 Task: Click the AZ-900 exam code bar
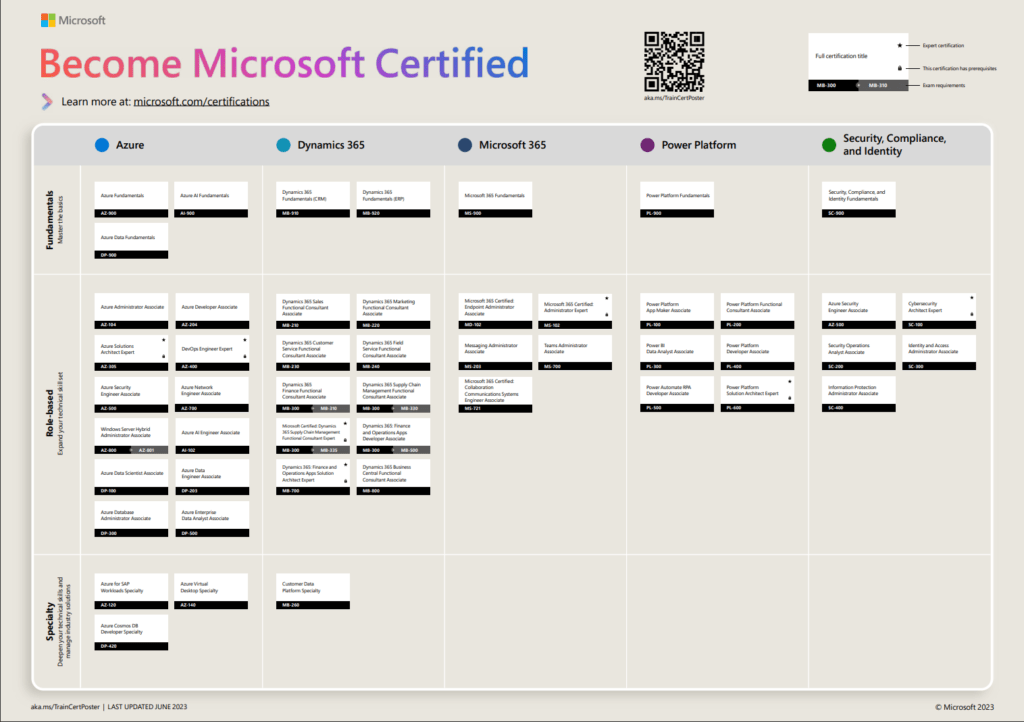(131, 213)
